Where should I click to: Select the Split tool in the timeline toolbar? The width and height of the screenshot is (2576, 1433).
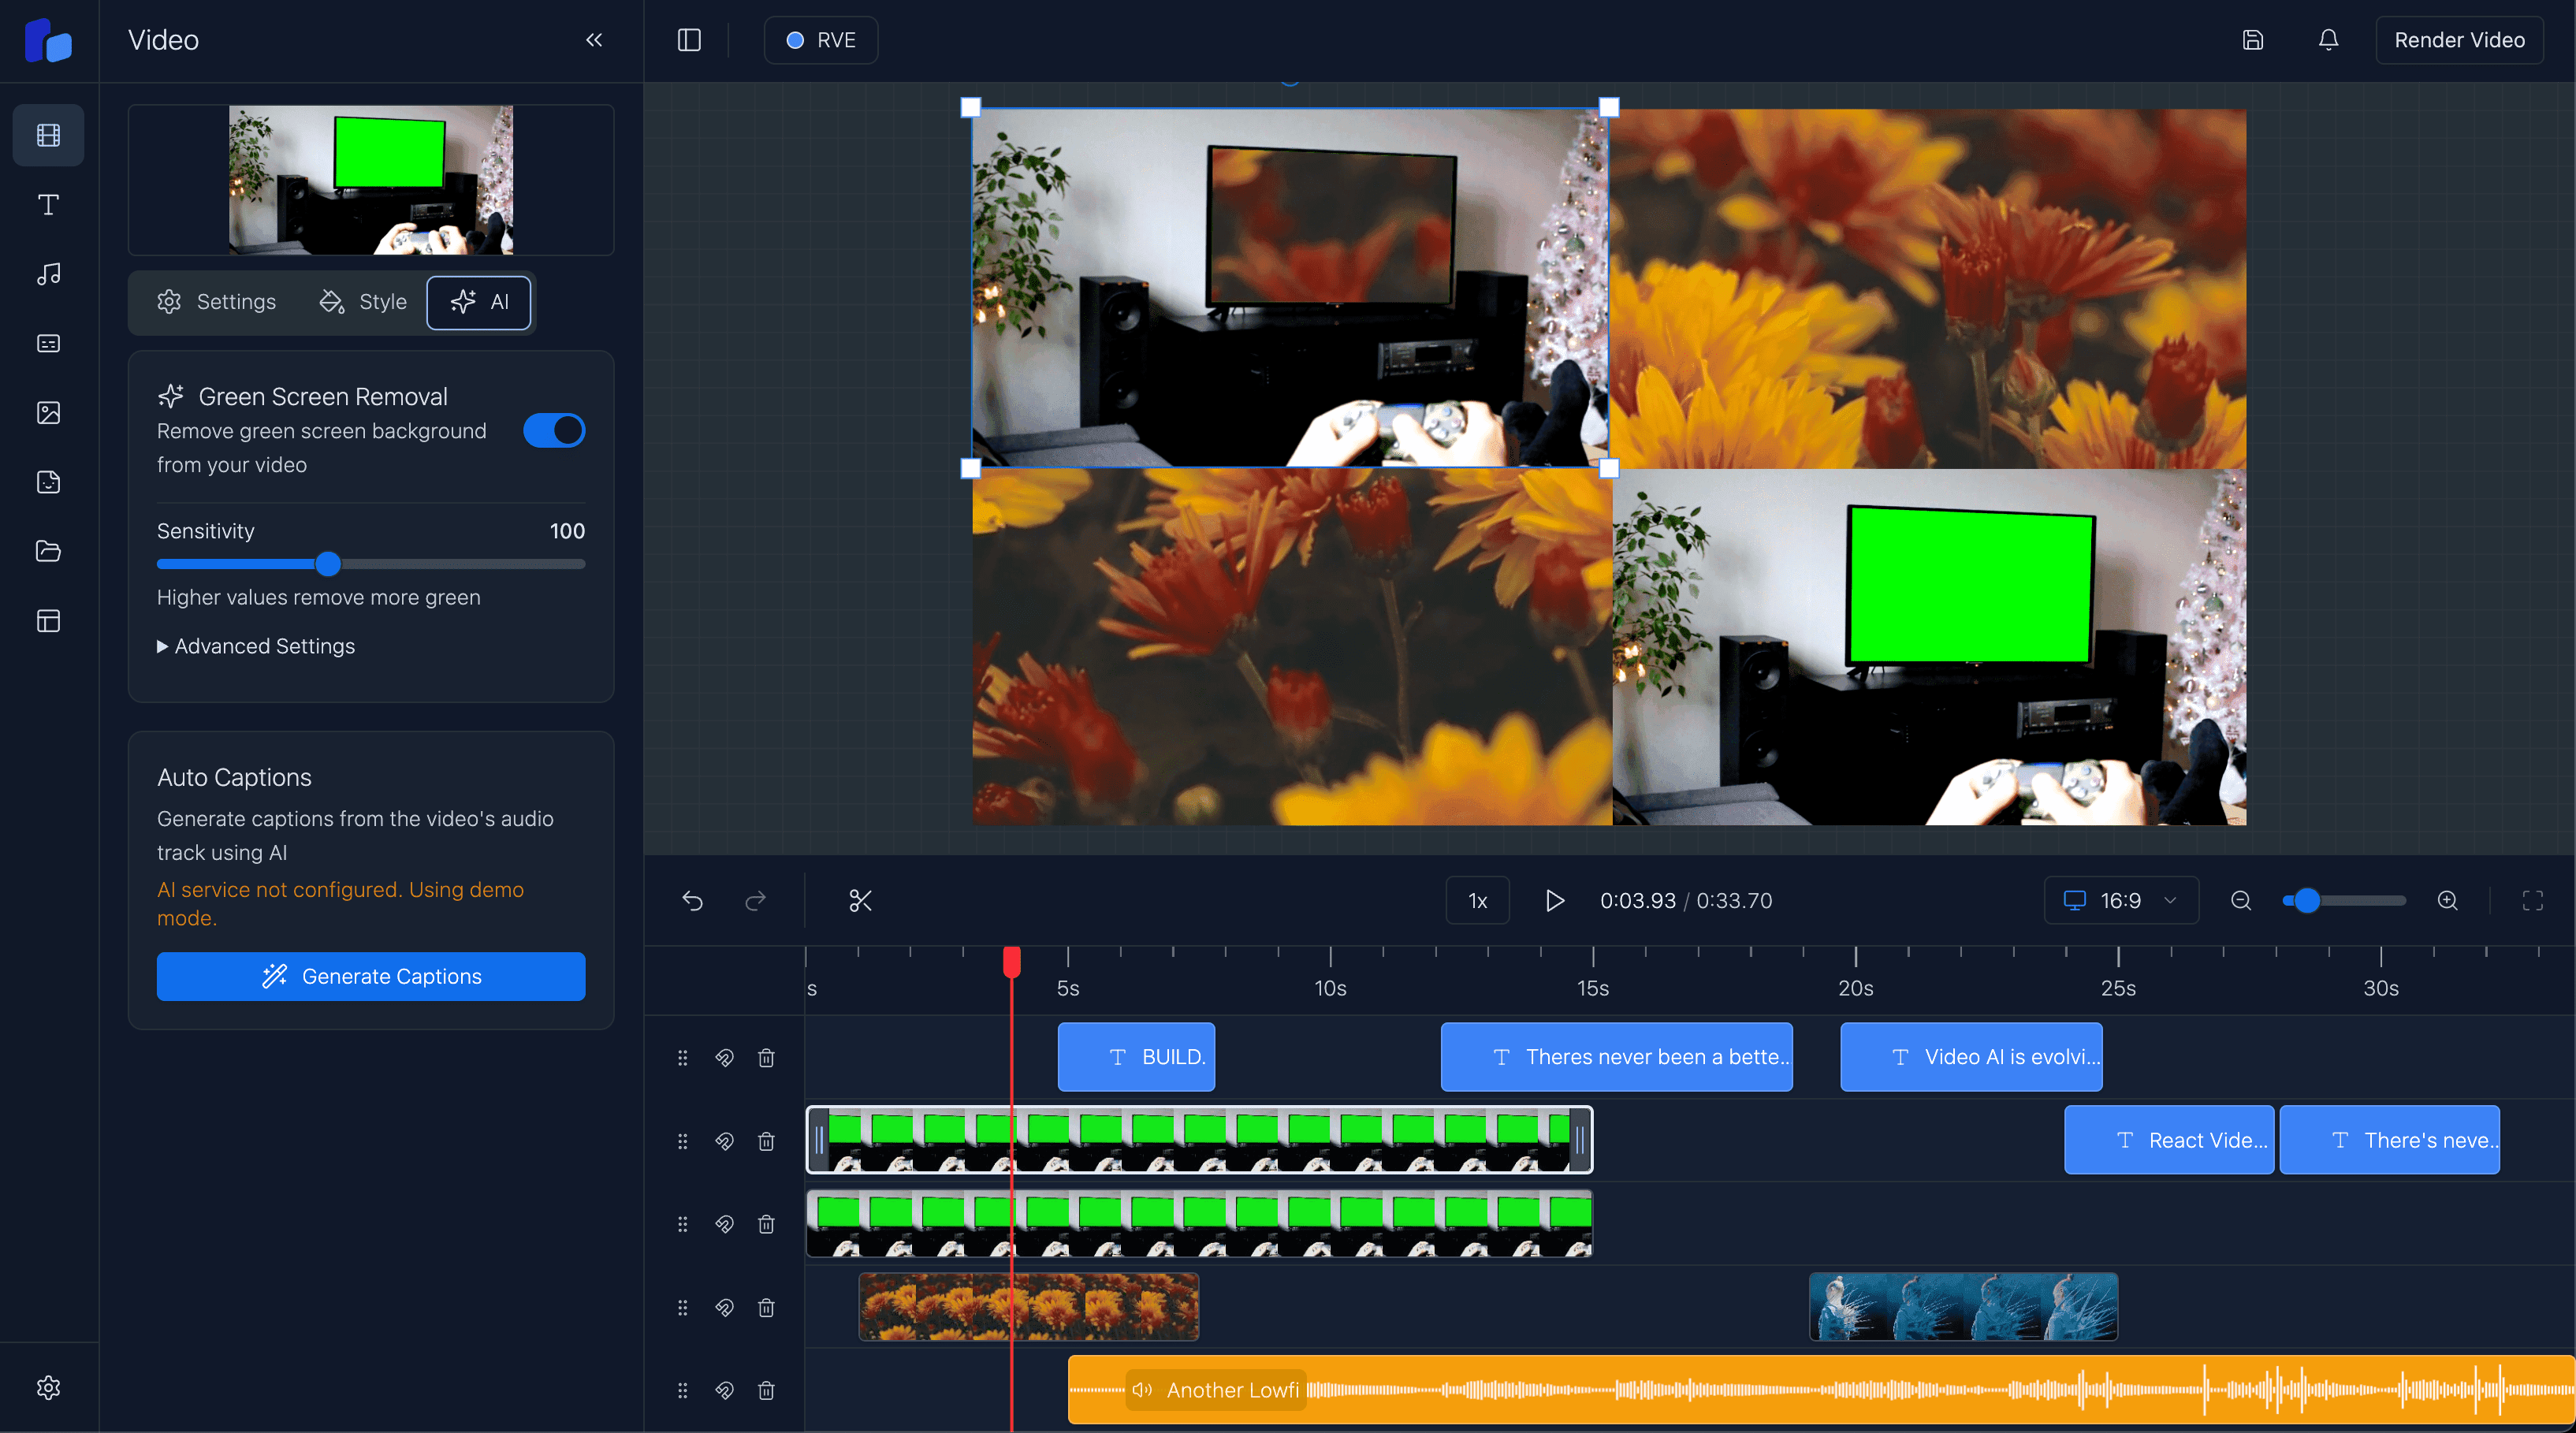861,900
